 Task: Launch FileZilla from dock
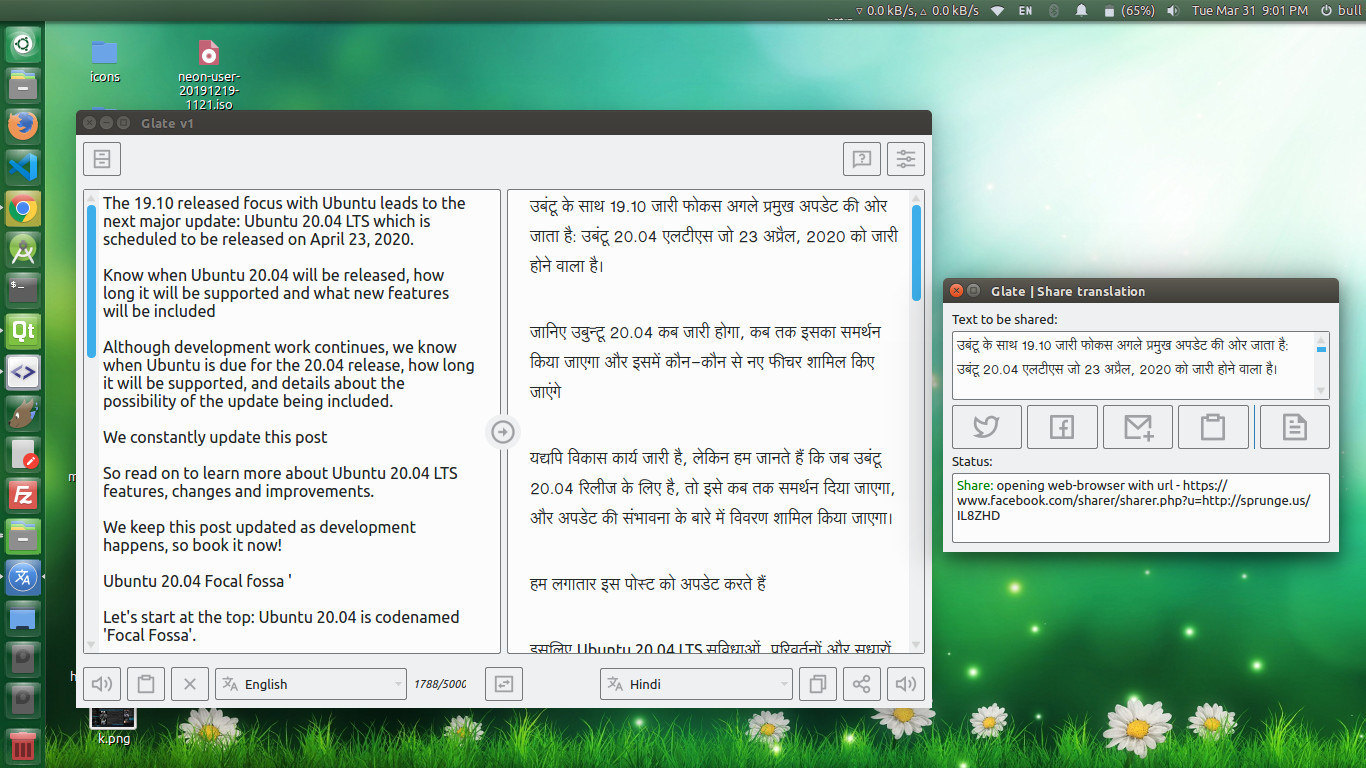[23, 495]
